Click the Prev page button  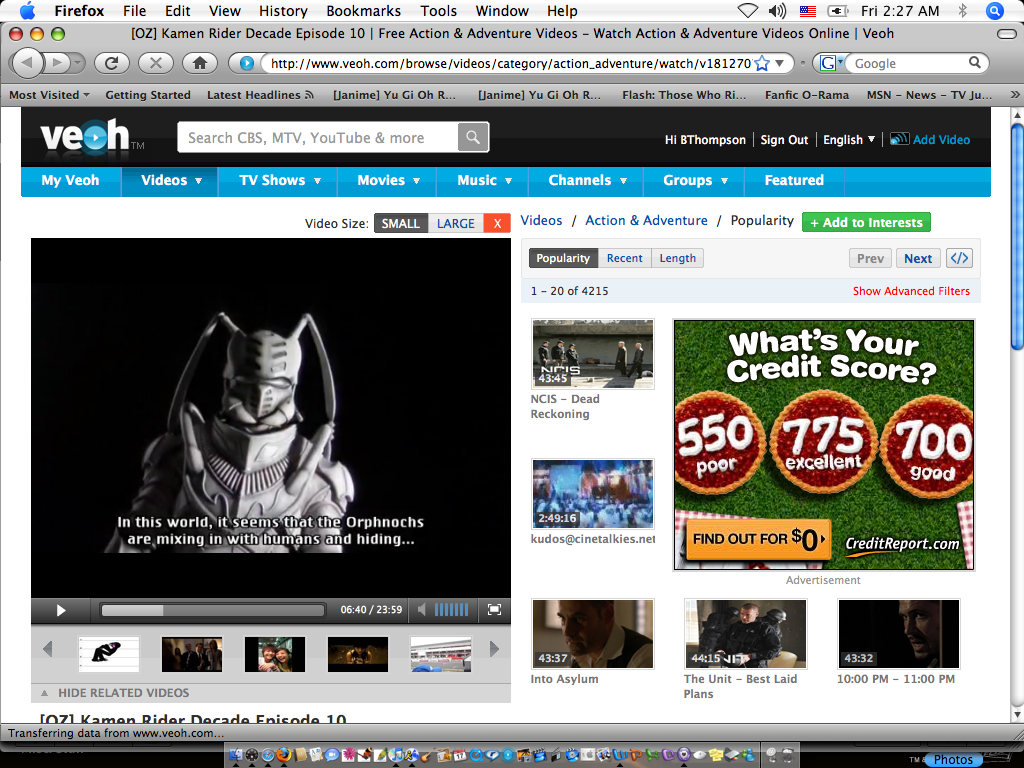870,258
